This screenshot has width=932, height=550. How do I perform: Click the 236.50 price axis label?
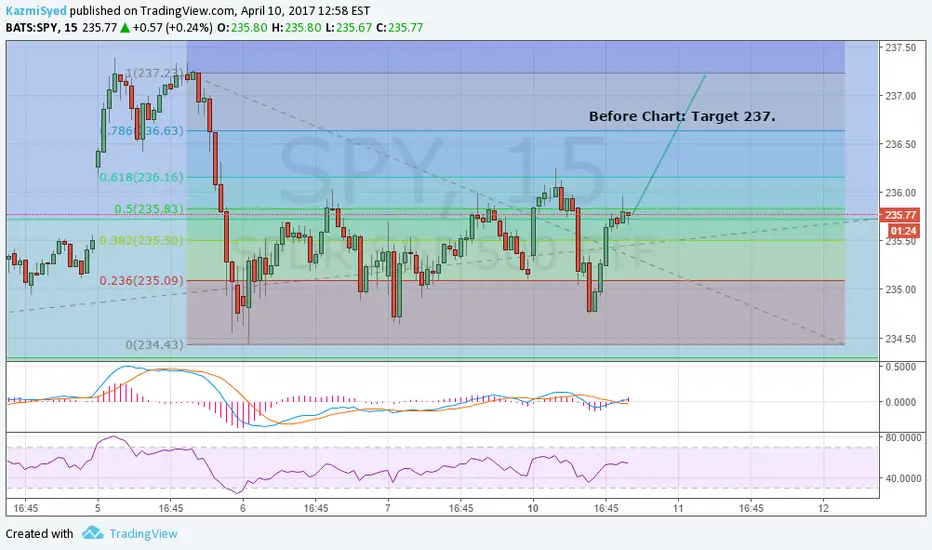(900, 144)
